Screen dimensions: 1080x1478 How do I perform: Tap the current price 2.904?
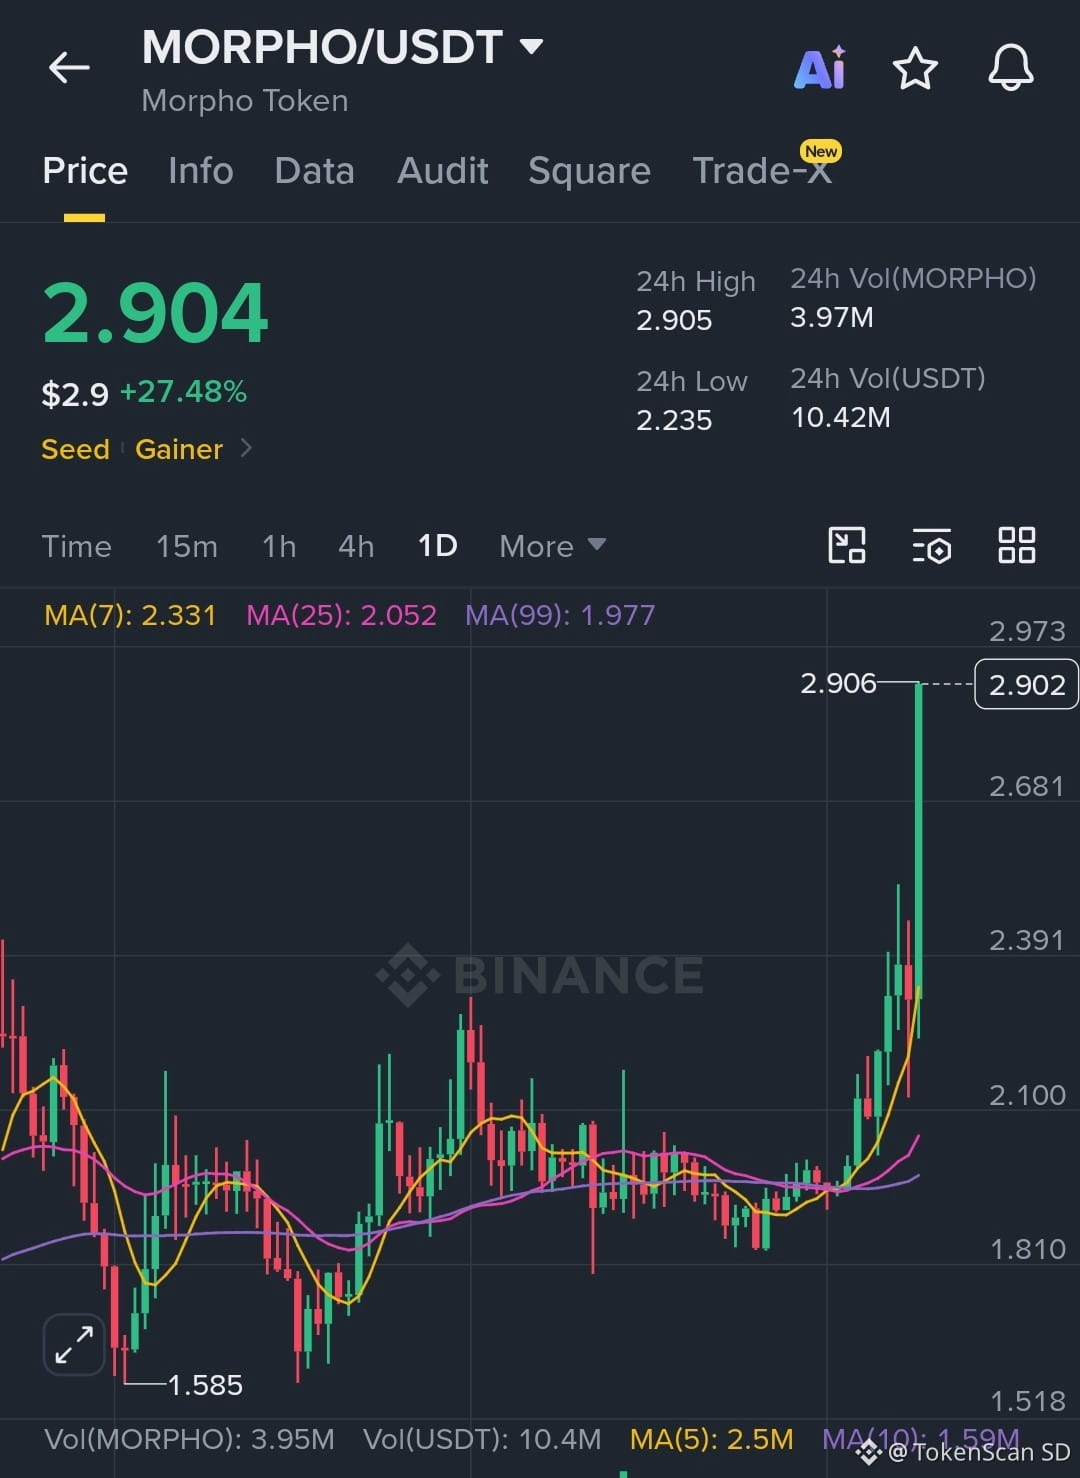155,313
